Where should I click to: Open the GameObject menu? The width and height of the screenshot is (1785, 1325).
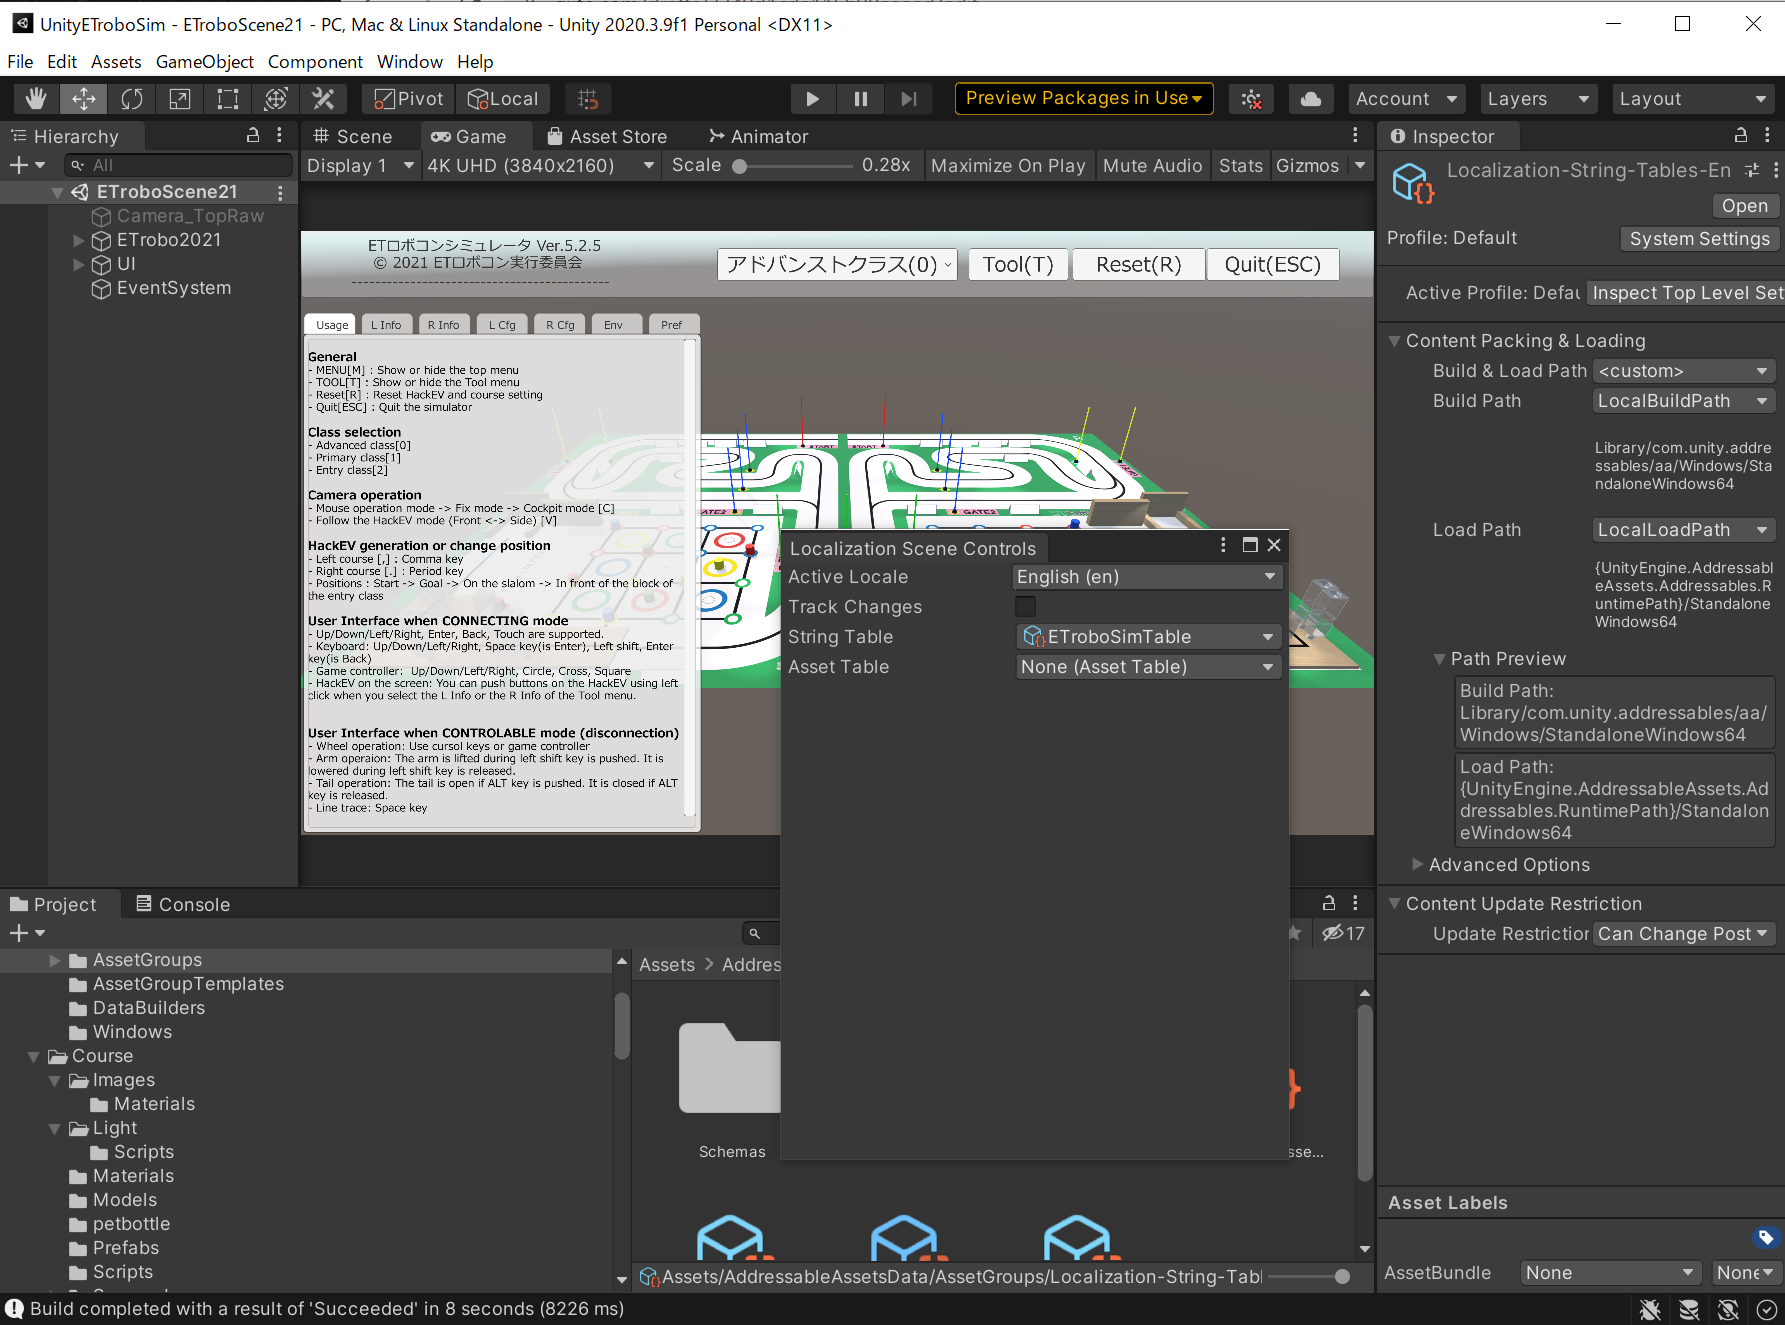[205, 62]
